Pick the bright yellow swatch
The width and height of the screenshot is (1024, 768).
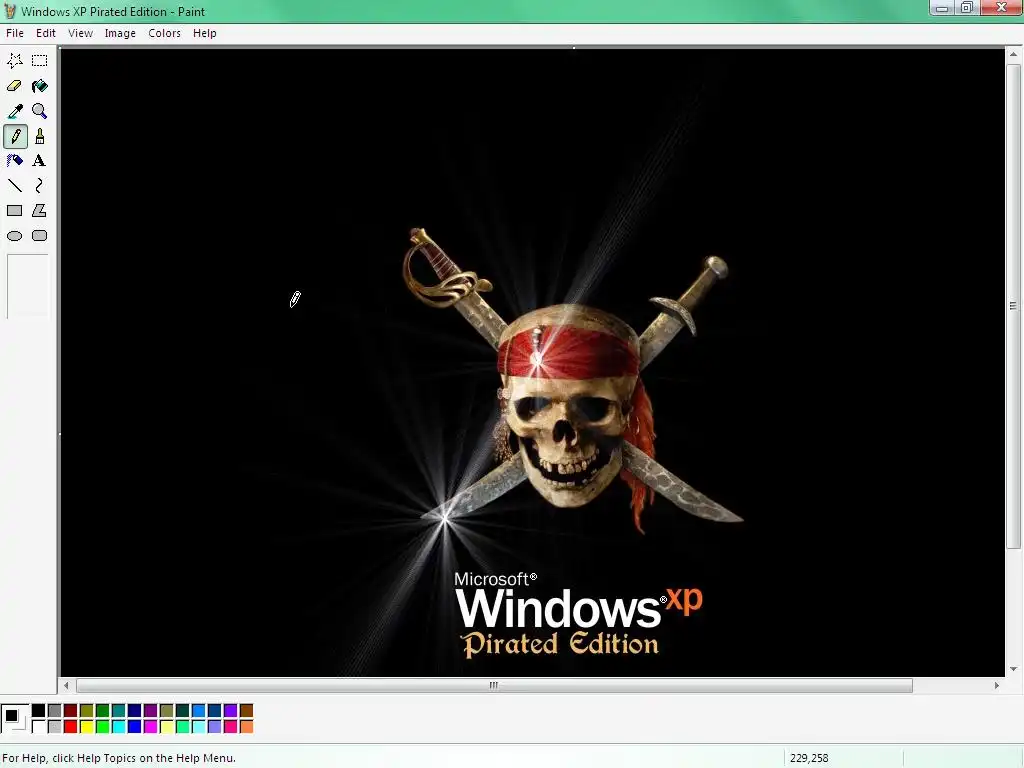click(87, 726)
